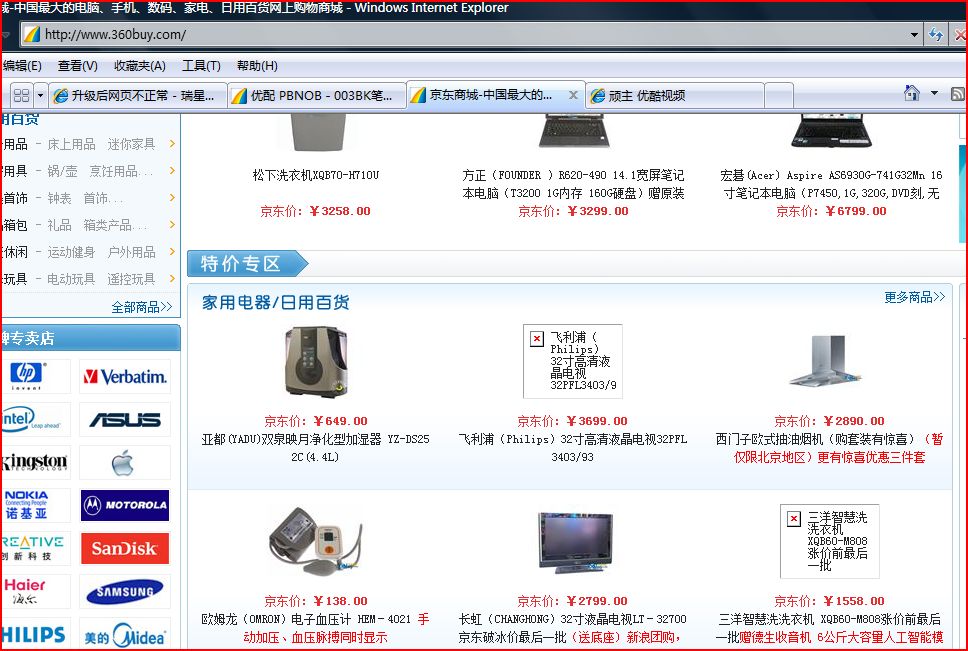Click the Creative 创新科技 brand logo
This screenshot has width=968, height=651.
[36, 548]
